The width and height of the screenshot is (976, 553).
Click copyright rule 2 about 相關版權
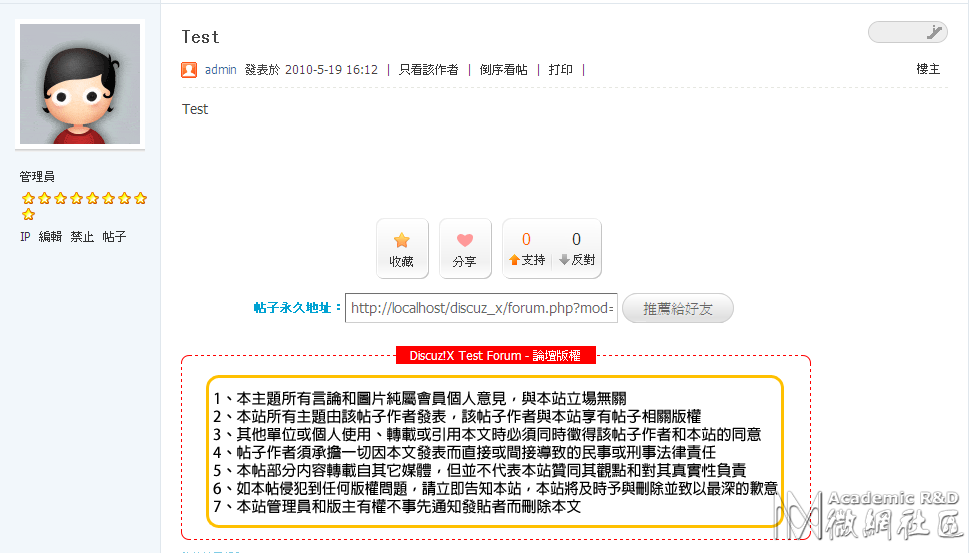click(x=457, y=417)
